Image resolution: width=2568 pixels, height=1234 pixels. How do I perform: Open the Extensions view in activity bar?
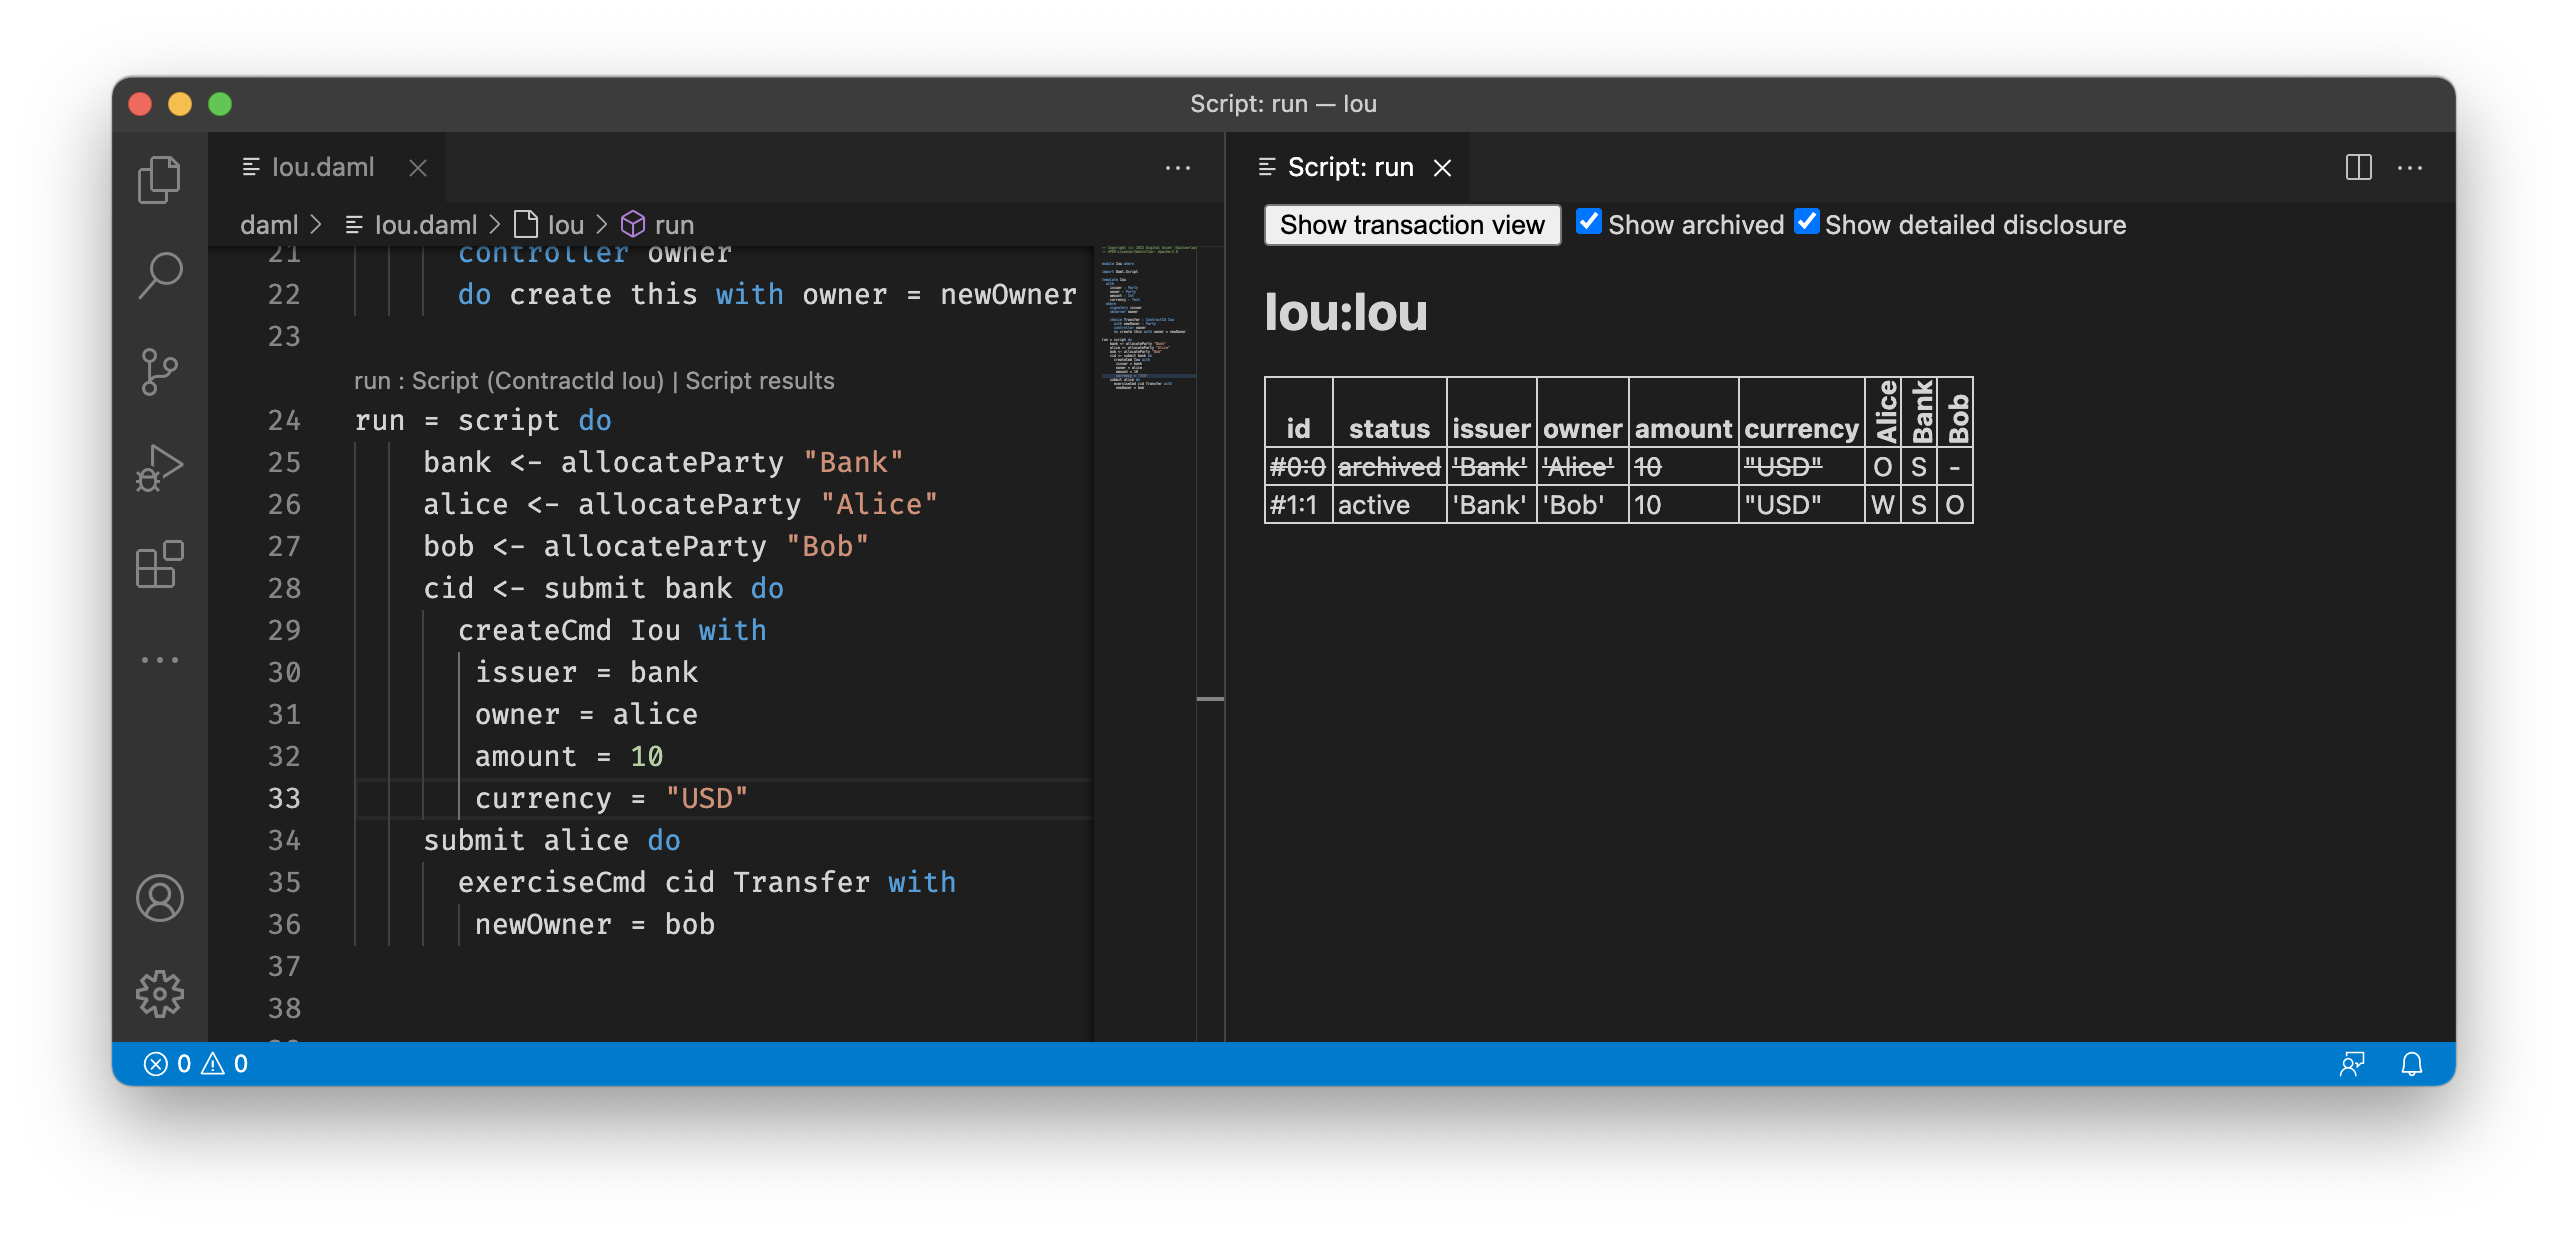[x=159, y=565]
